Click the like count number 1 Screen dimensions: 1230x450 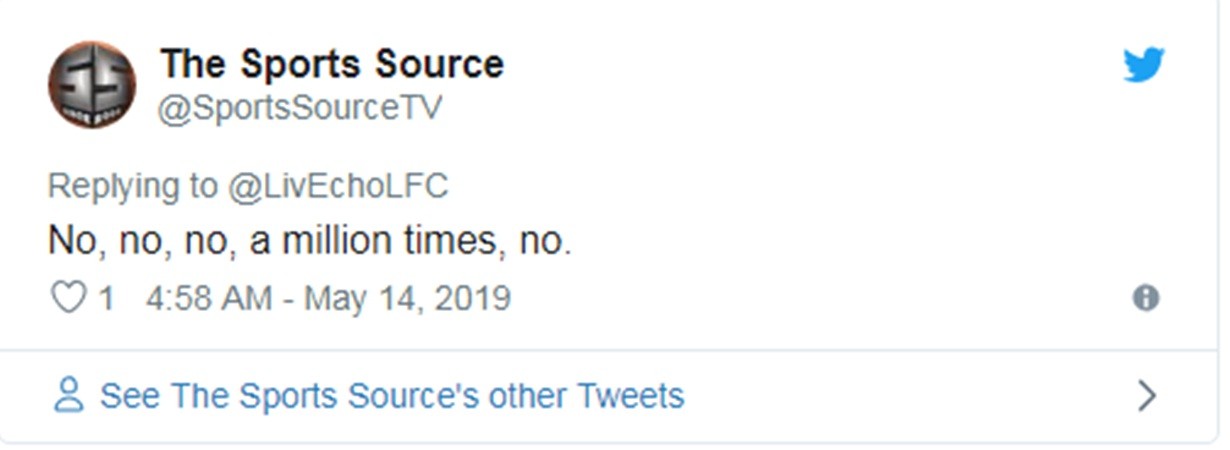(x=105, y=298)
